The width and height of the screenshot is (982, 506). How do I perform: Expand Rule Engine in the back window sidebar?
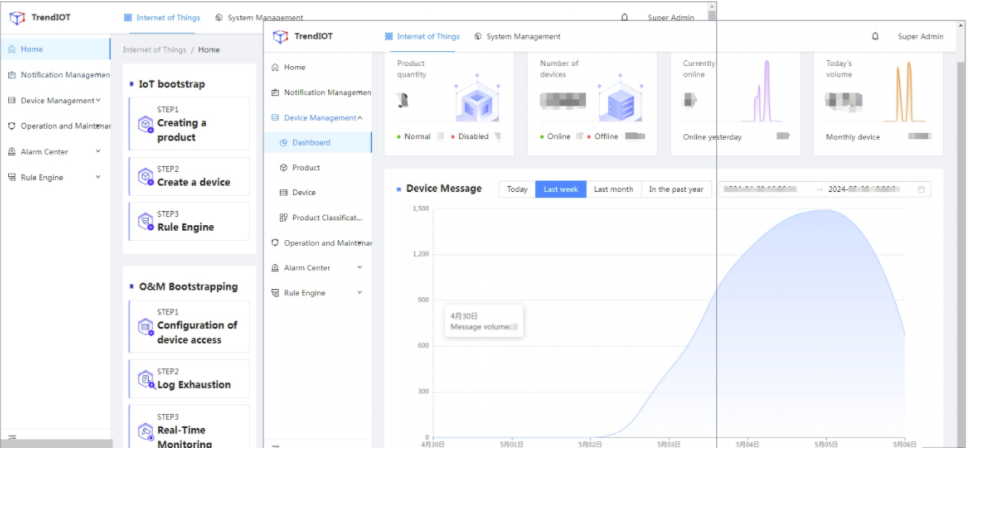98,177
